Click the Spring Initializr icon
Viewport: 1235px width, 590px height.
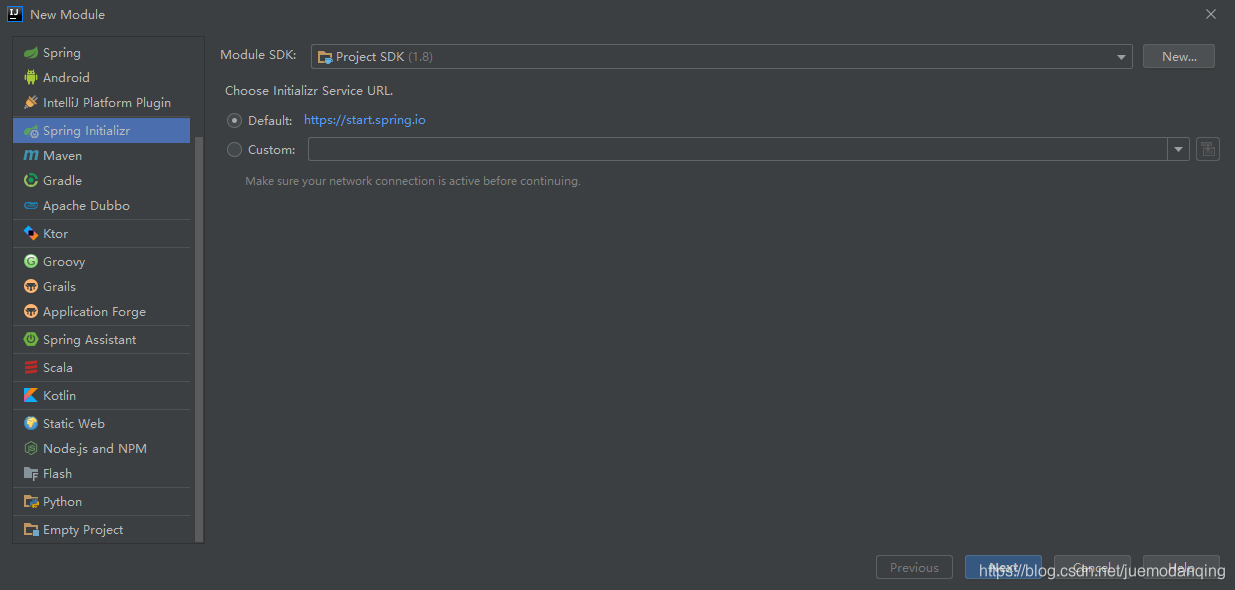point(31,131)
